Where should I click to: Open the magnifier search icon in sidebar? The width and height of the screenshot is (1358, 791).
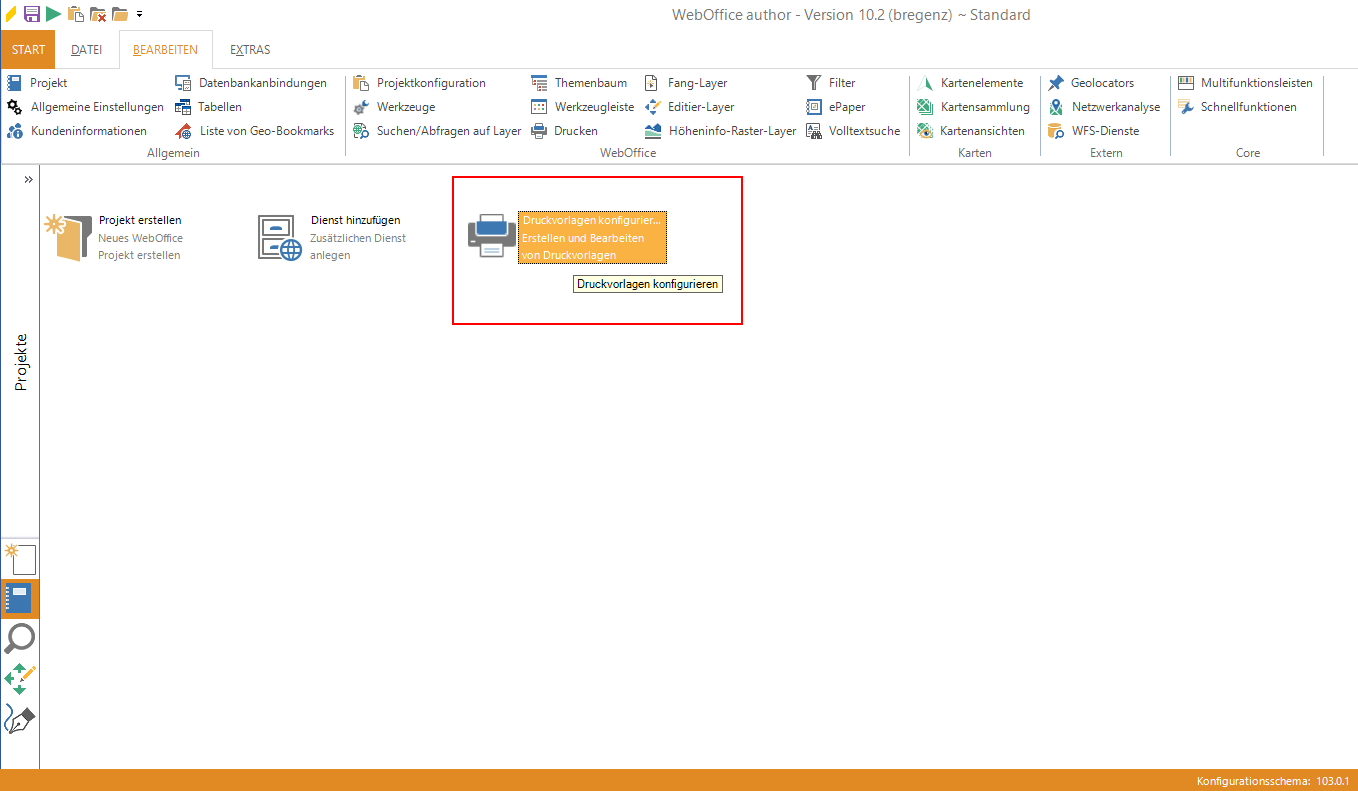click(21, 638)
